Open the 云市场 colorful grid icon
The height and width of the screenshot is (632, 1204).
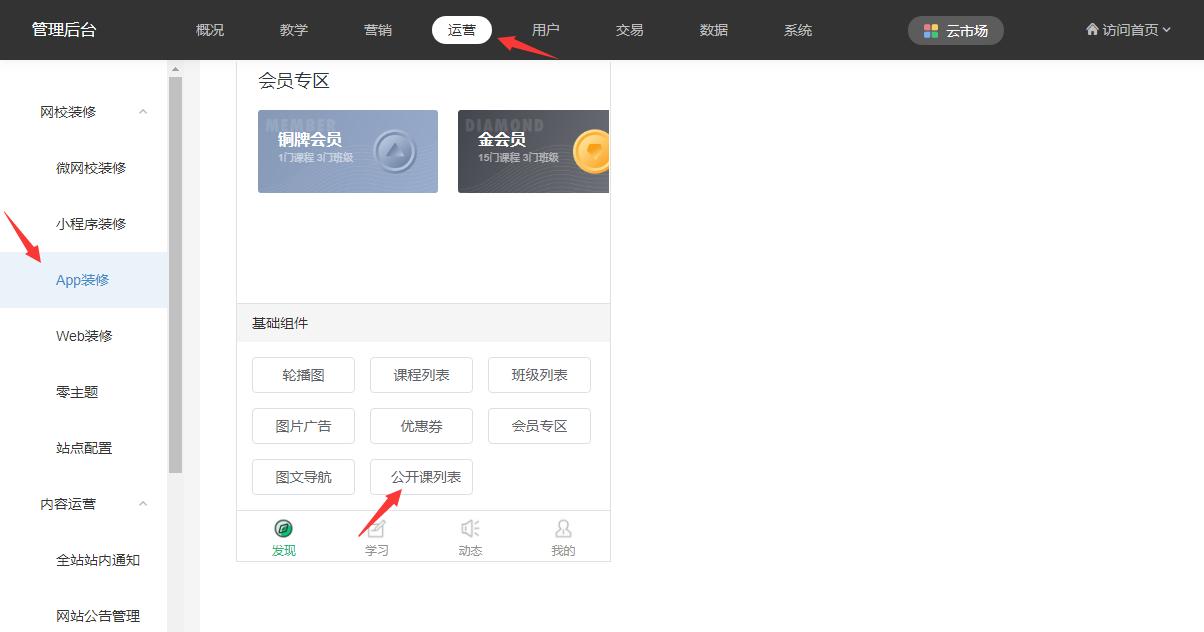[931, 31]
